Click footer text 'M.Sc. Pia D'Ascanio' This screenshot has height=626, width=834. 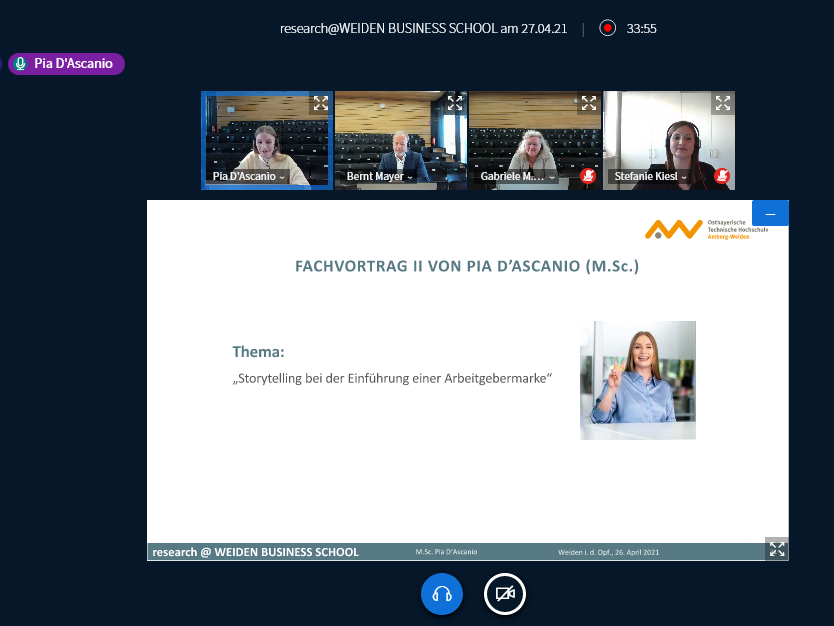tap(446, 552)
